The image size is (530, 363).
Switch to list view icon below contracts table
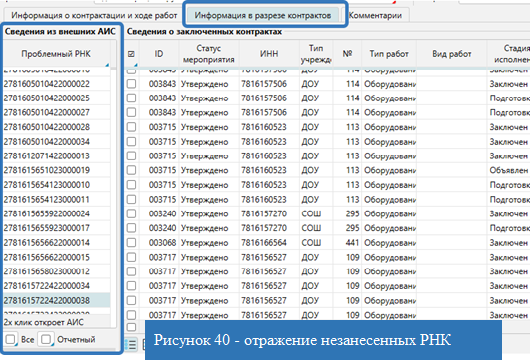[x=131, y=344]
